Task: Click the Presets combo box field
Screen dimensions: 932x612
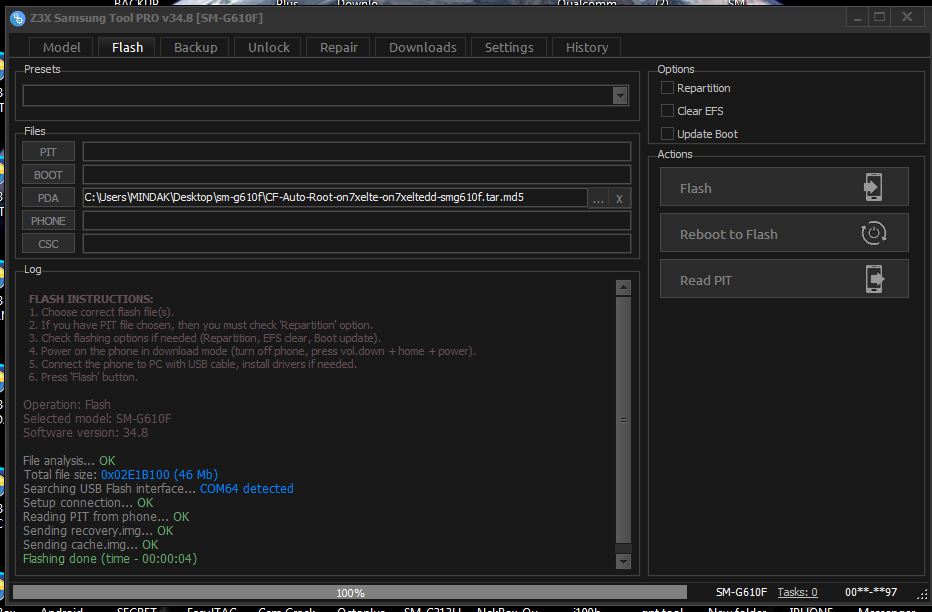Action: pyautogui.click(x=325, y=96)
